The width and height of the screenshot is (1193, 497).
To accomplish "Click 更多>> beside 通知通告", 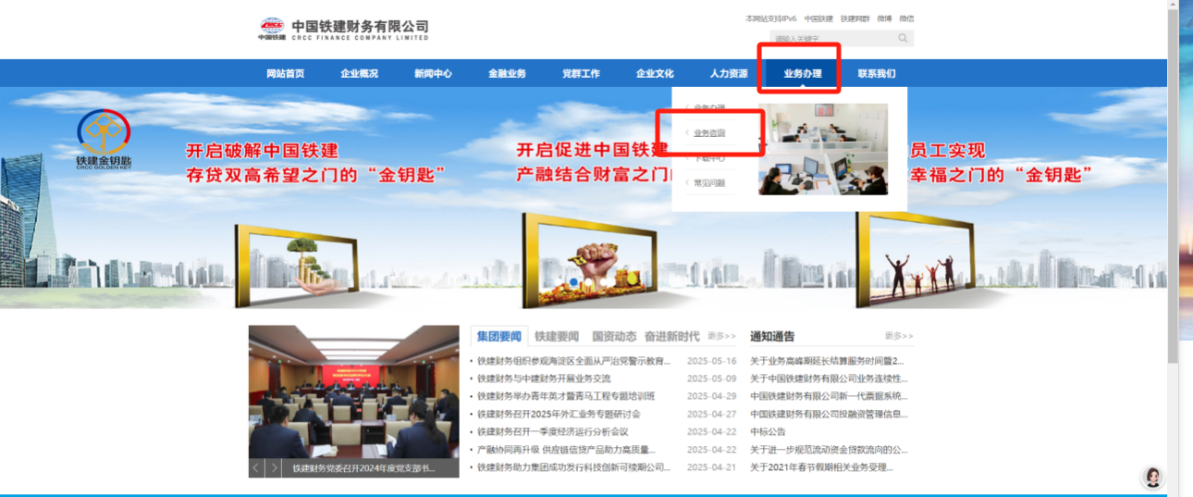I will coord(898,337).
